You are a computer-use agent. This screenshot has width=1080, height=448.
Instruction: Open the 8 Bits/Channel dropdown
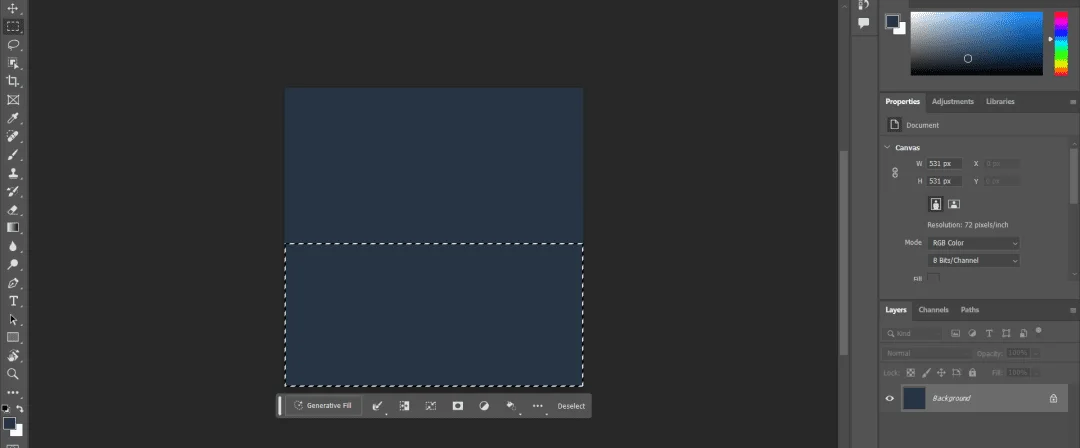coord(973,261)
